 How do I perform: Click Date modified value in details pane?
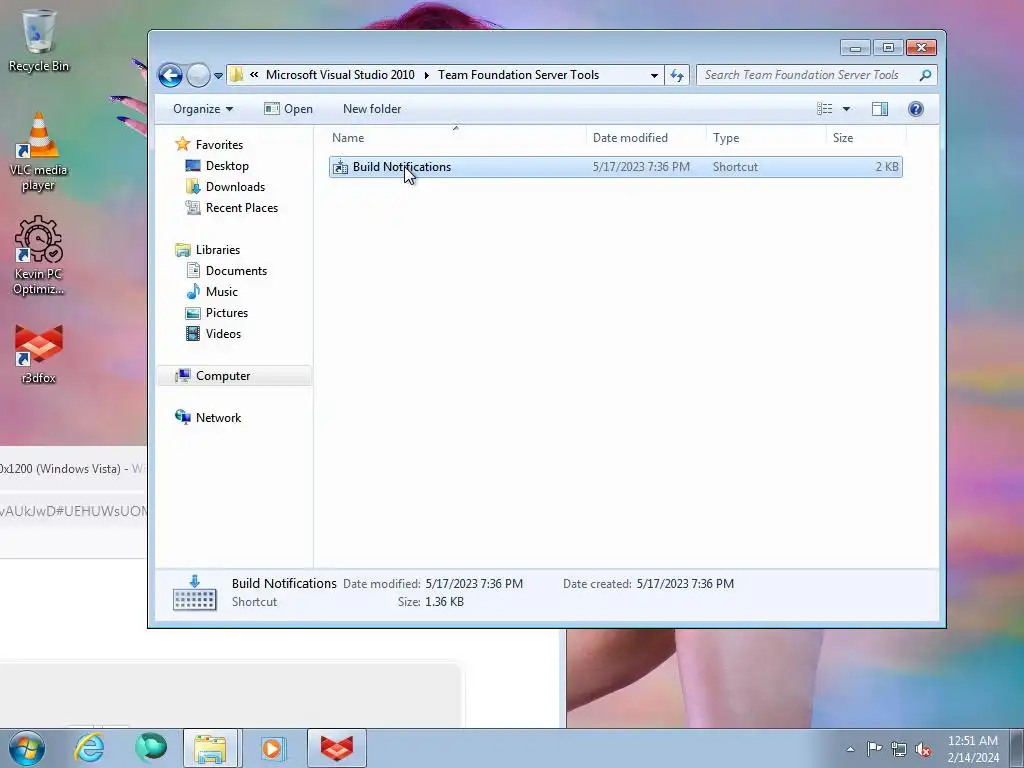[x=474, y=584]
